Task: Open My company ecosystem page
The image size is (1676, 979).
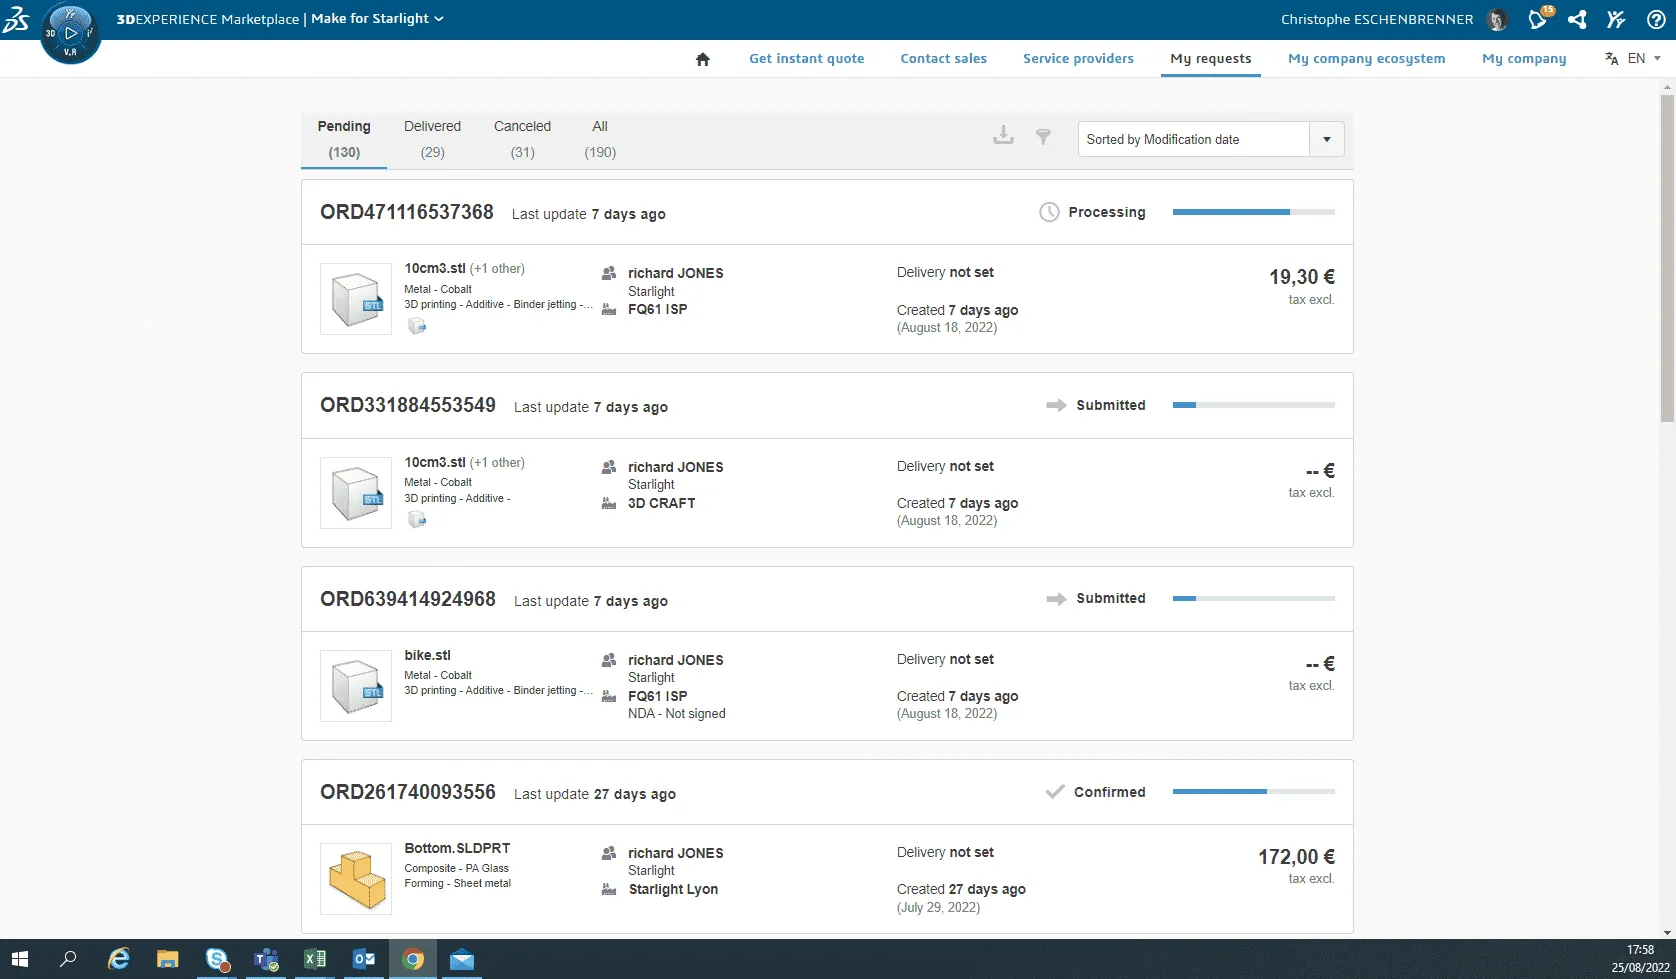Action: tap(1366, 58)
